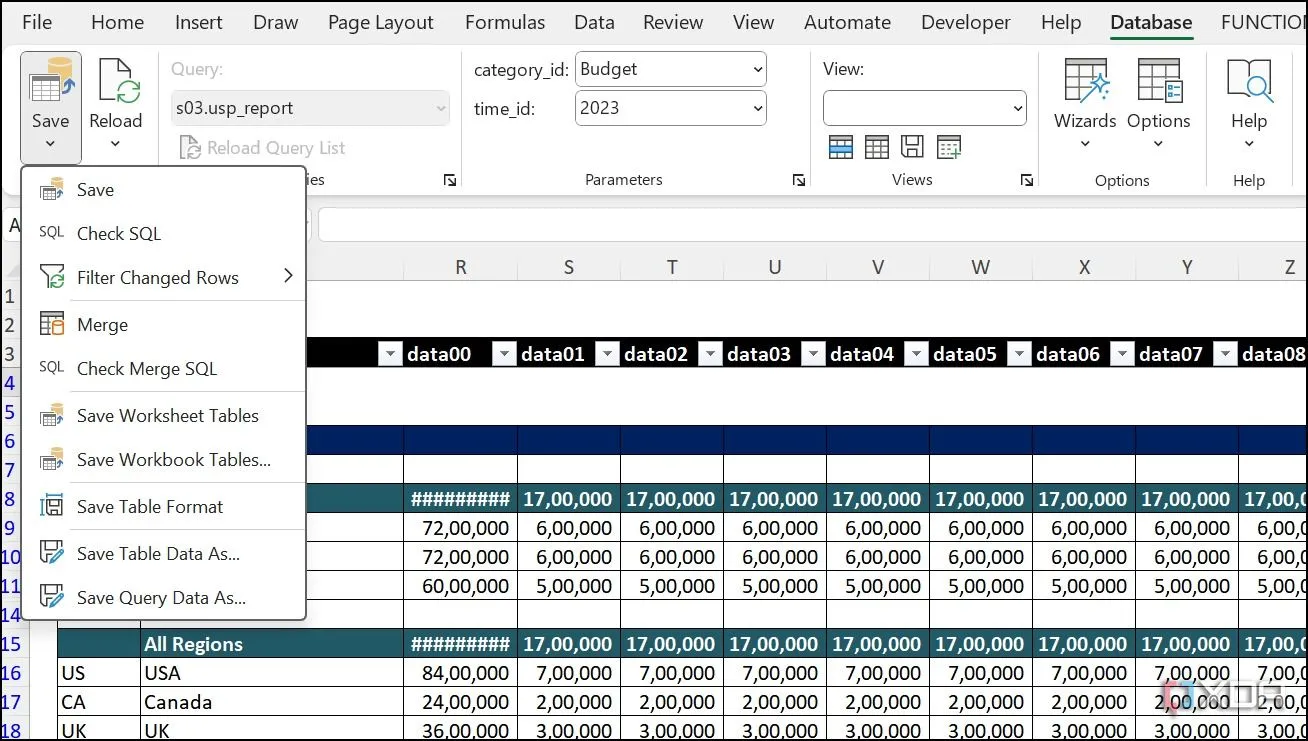Expand the Reload button dropdown arrow
This screenshot has height=741, width=1308.
coord(116,144)
